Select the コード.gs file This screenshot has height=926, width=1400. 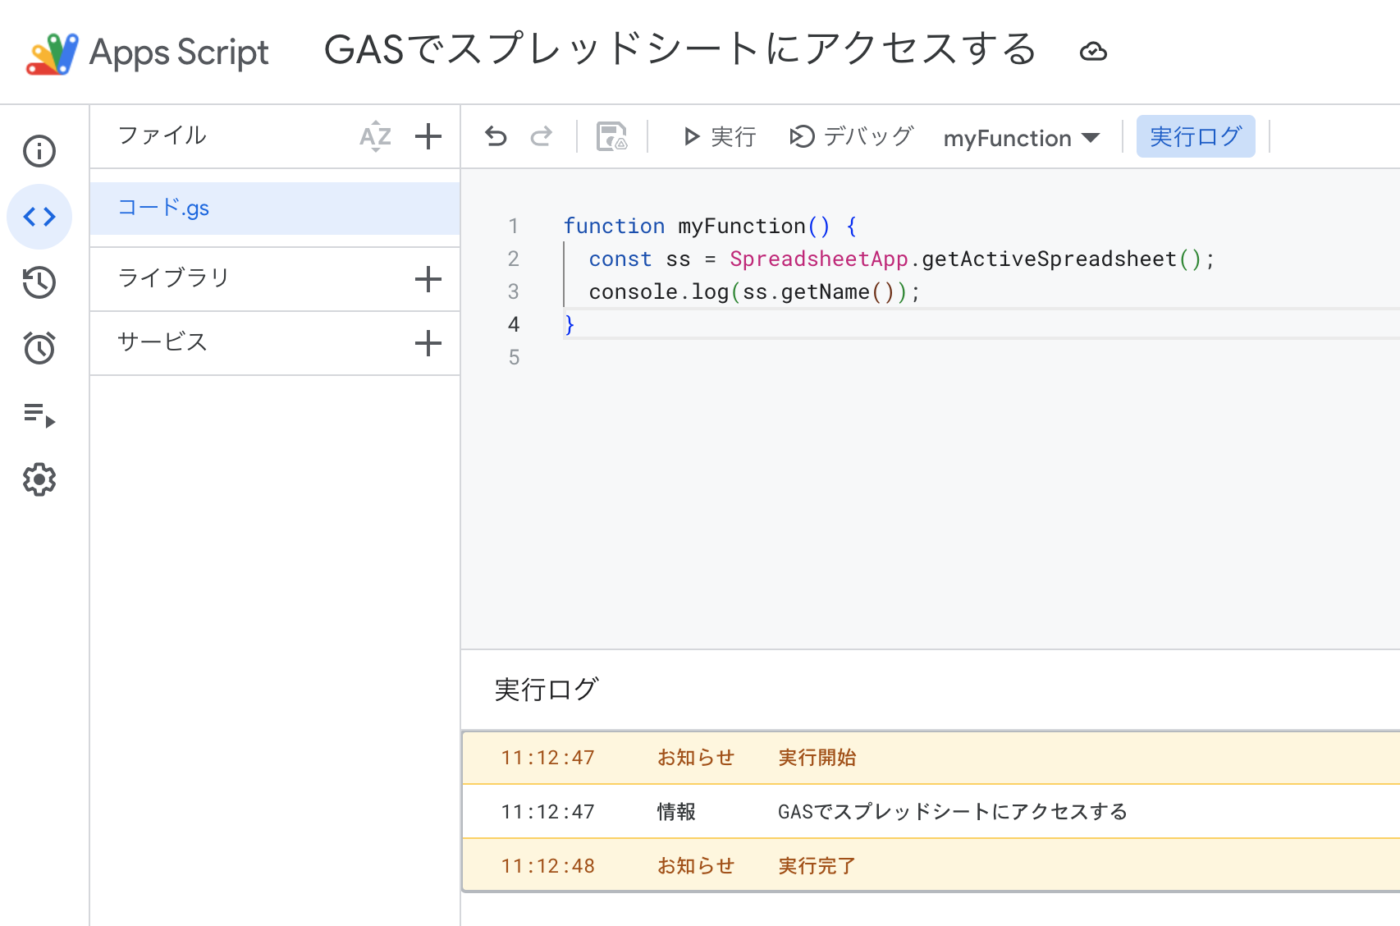(x=164, y=208)
